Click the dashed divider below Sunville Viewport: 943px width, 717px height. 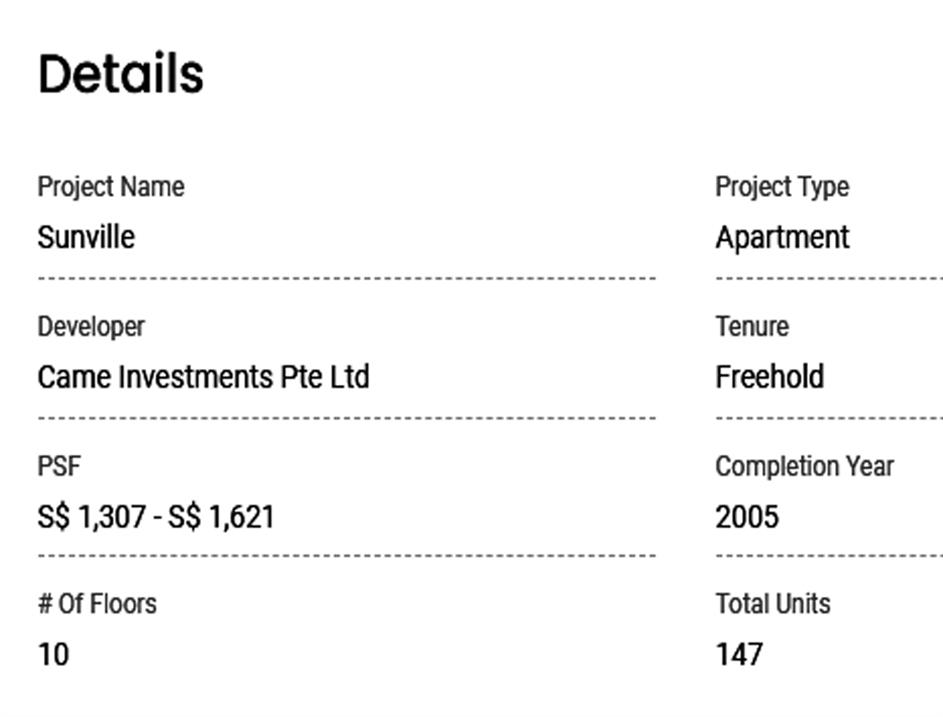[x=346, y=278]
